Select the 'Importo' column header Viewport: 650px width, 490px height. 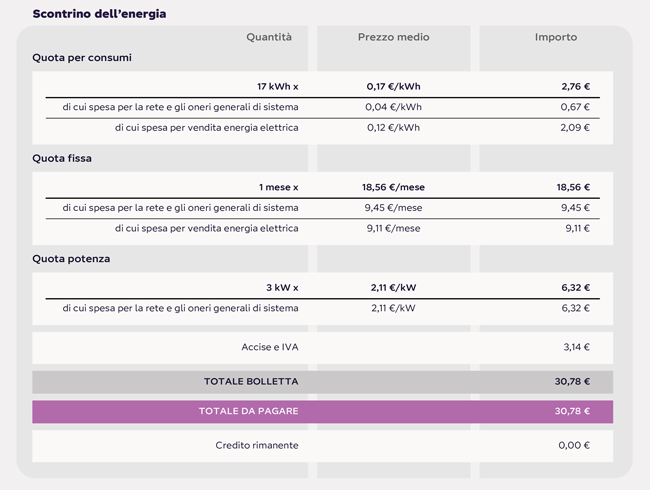555,37
